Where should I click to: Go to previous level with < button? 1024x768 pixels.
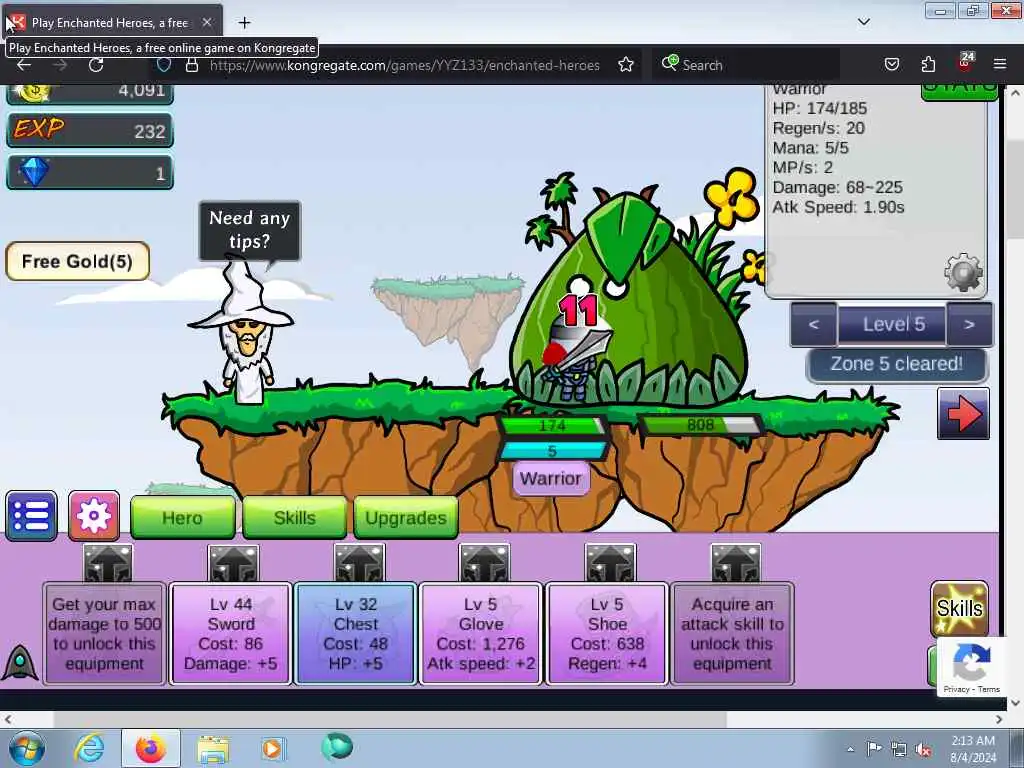pyautogui.click(x=814, y=324)
